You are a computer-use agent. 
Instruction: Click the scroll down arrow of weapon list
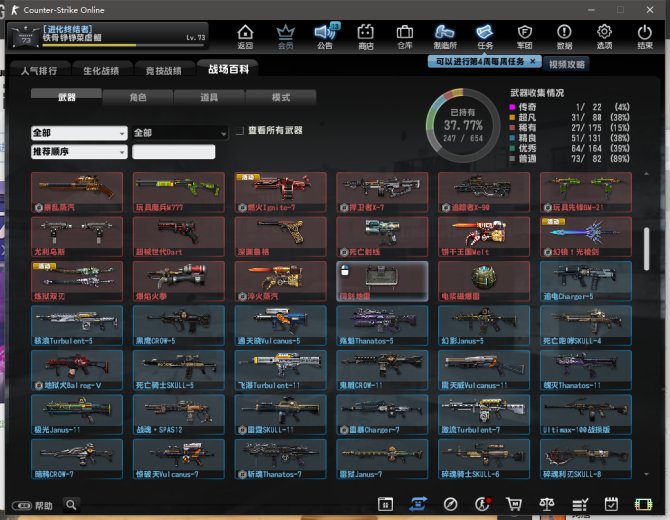click(646, 474)
